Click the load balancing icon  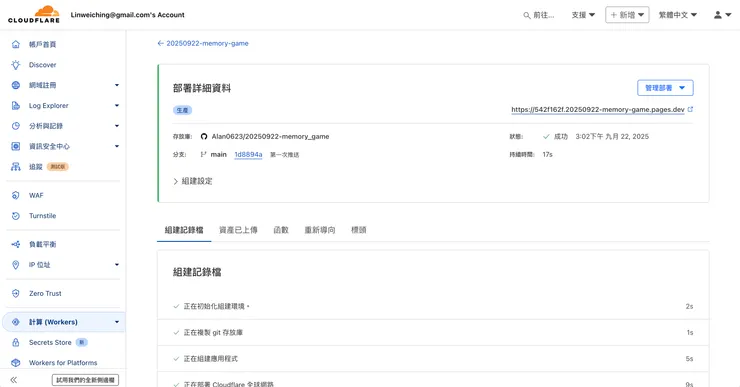(16, 244)
